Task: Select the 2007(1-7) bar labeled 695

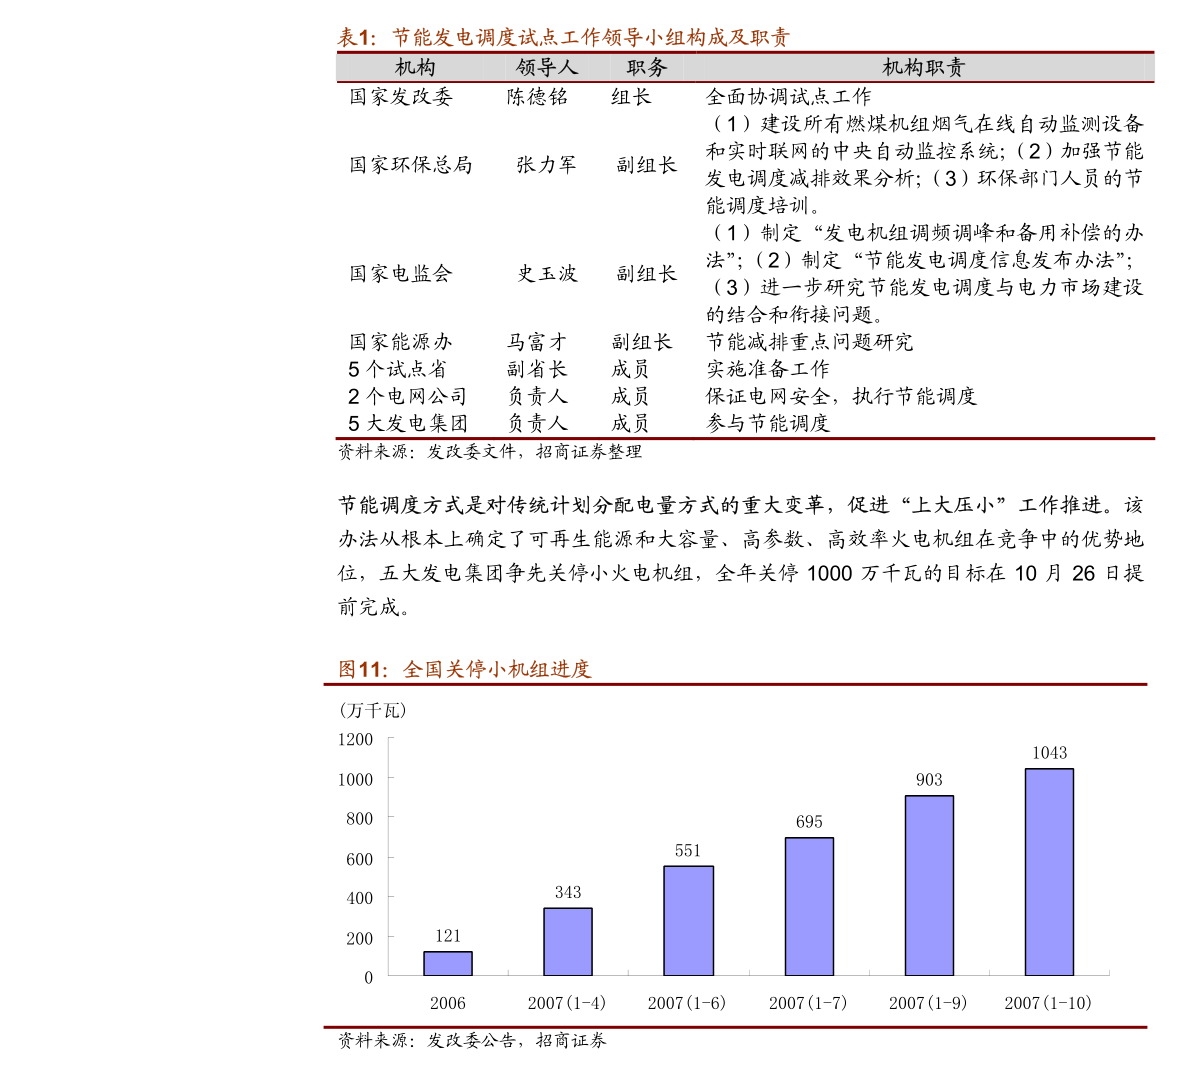Action: pyautogui.click(x=809, y=906)
